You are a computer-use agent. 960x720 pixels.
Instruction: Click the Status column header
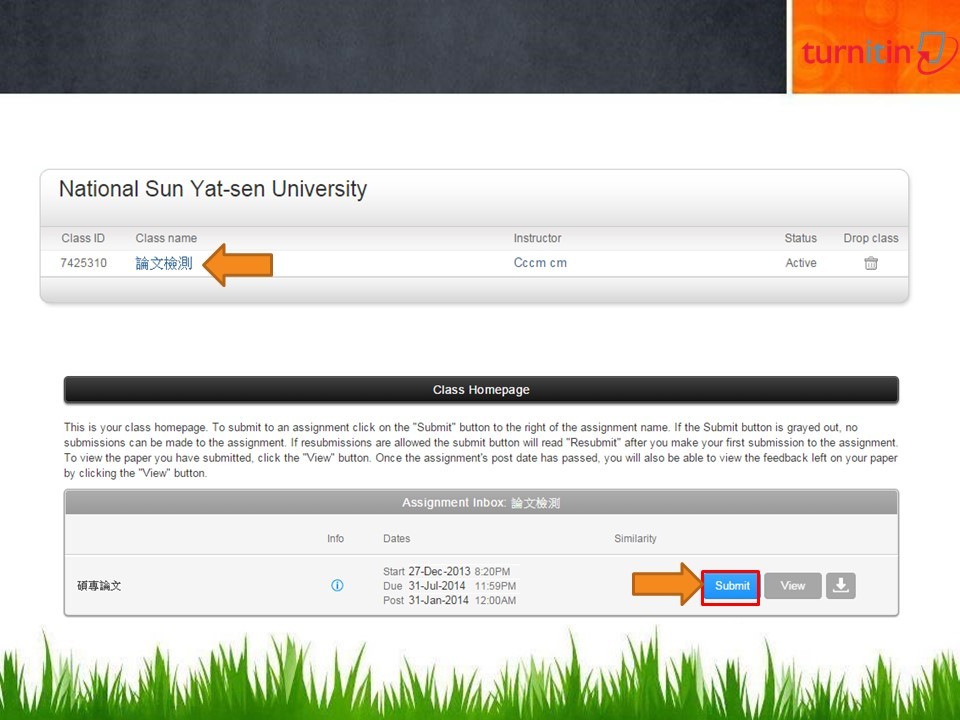point(800,238)
